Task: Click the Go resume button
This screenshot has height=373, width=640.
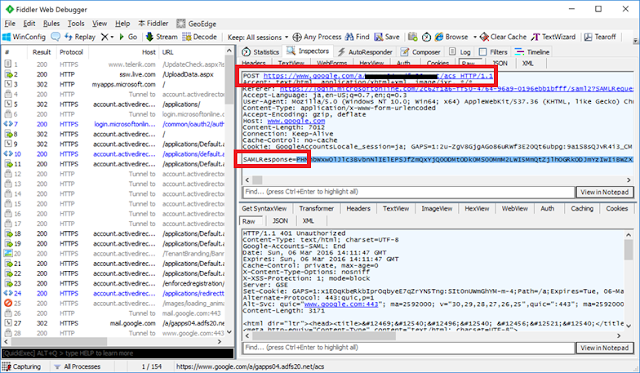Action: pos(128,37)
